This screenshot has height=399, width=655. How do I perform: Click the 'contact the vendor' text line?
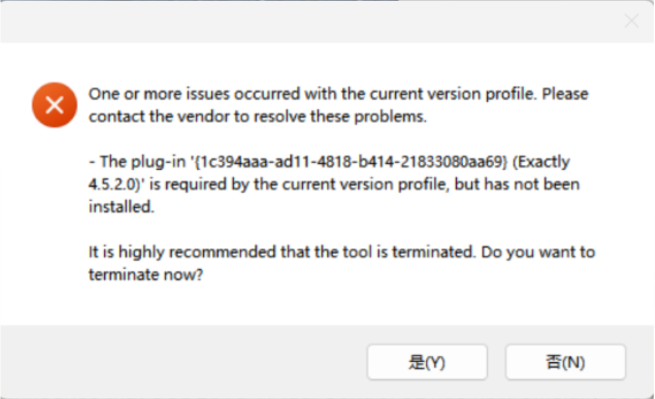pos(257,116)
